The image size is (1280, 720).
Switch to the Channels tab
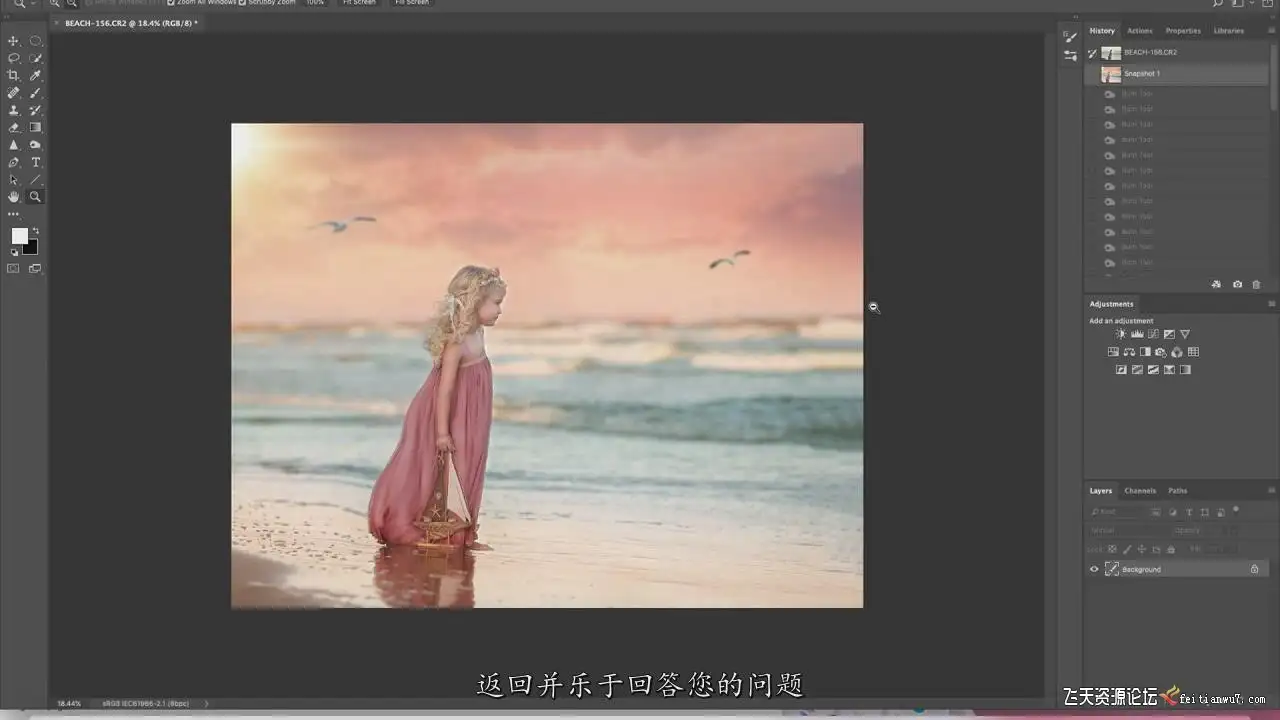pyautogui.click(x=1140, y=491)
